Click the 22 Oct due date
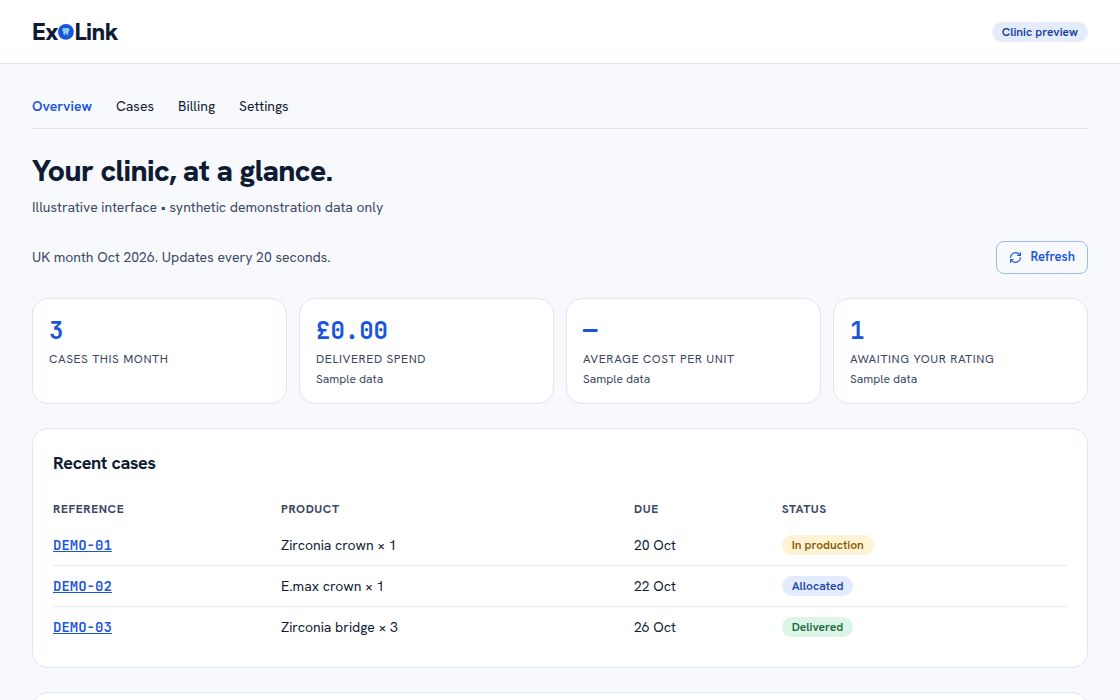Screen dimensions: 1120x700 pyautogui.click(x=654, y=586)
